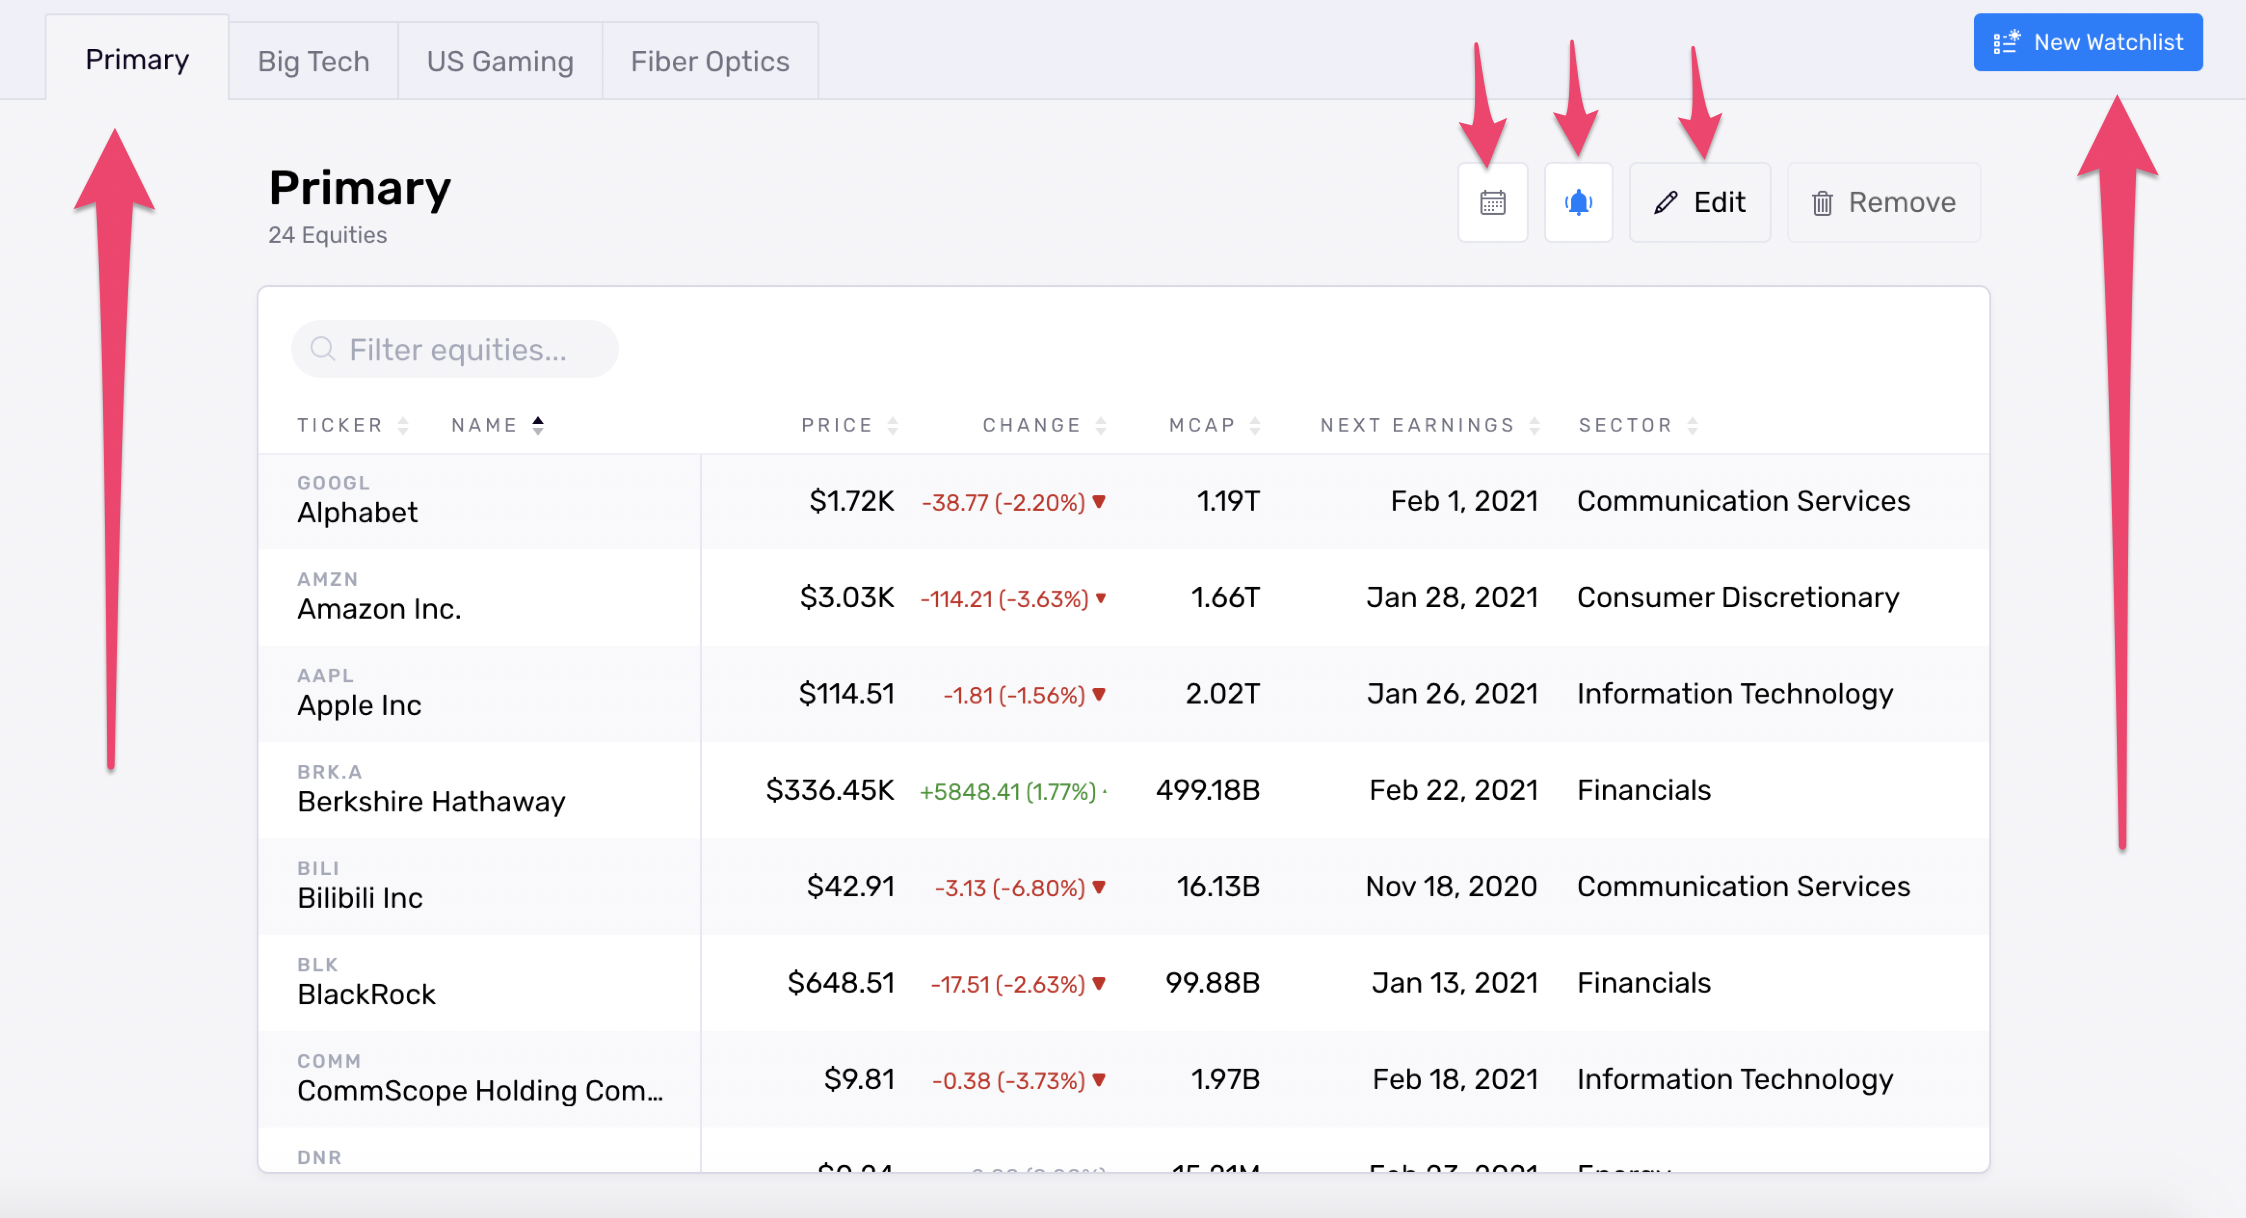Image resolution: width=2246 pixels, height=1218 pixels.
Task: Sort by Price column
Action: click(x=850, y=425)
